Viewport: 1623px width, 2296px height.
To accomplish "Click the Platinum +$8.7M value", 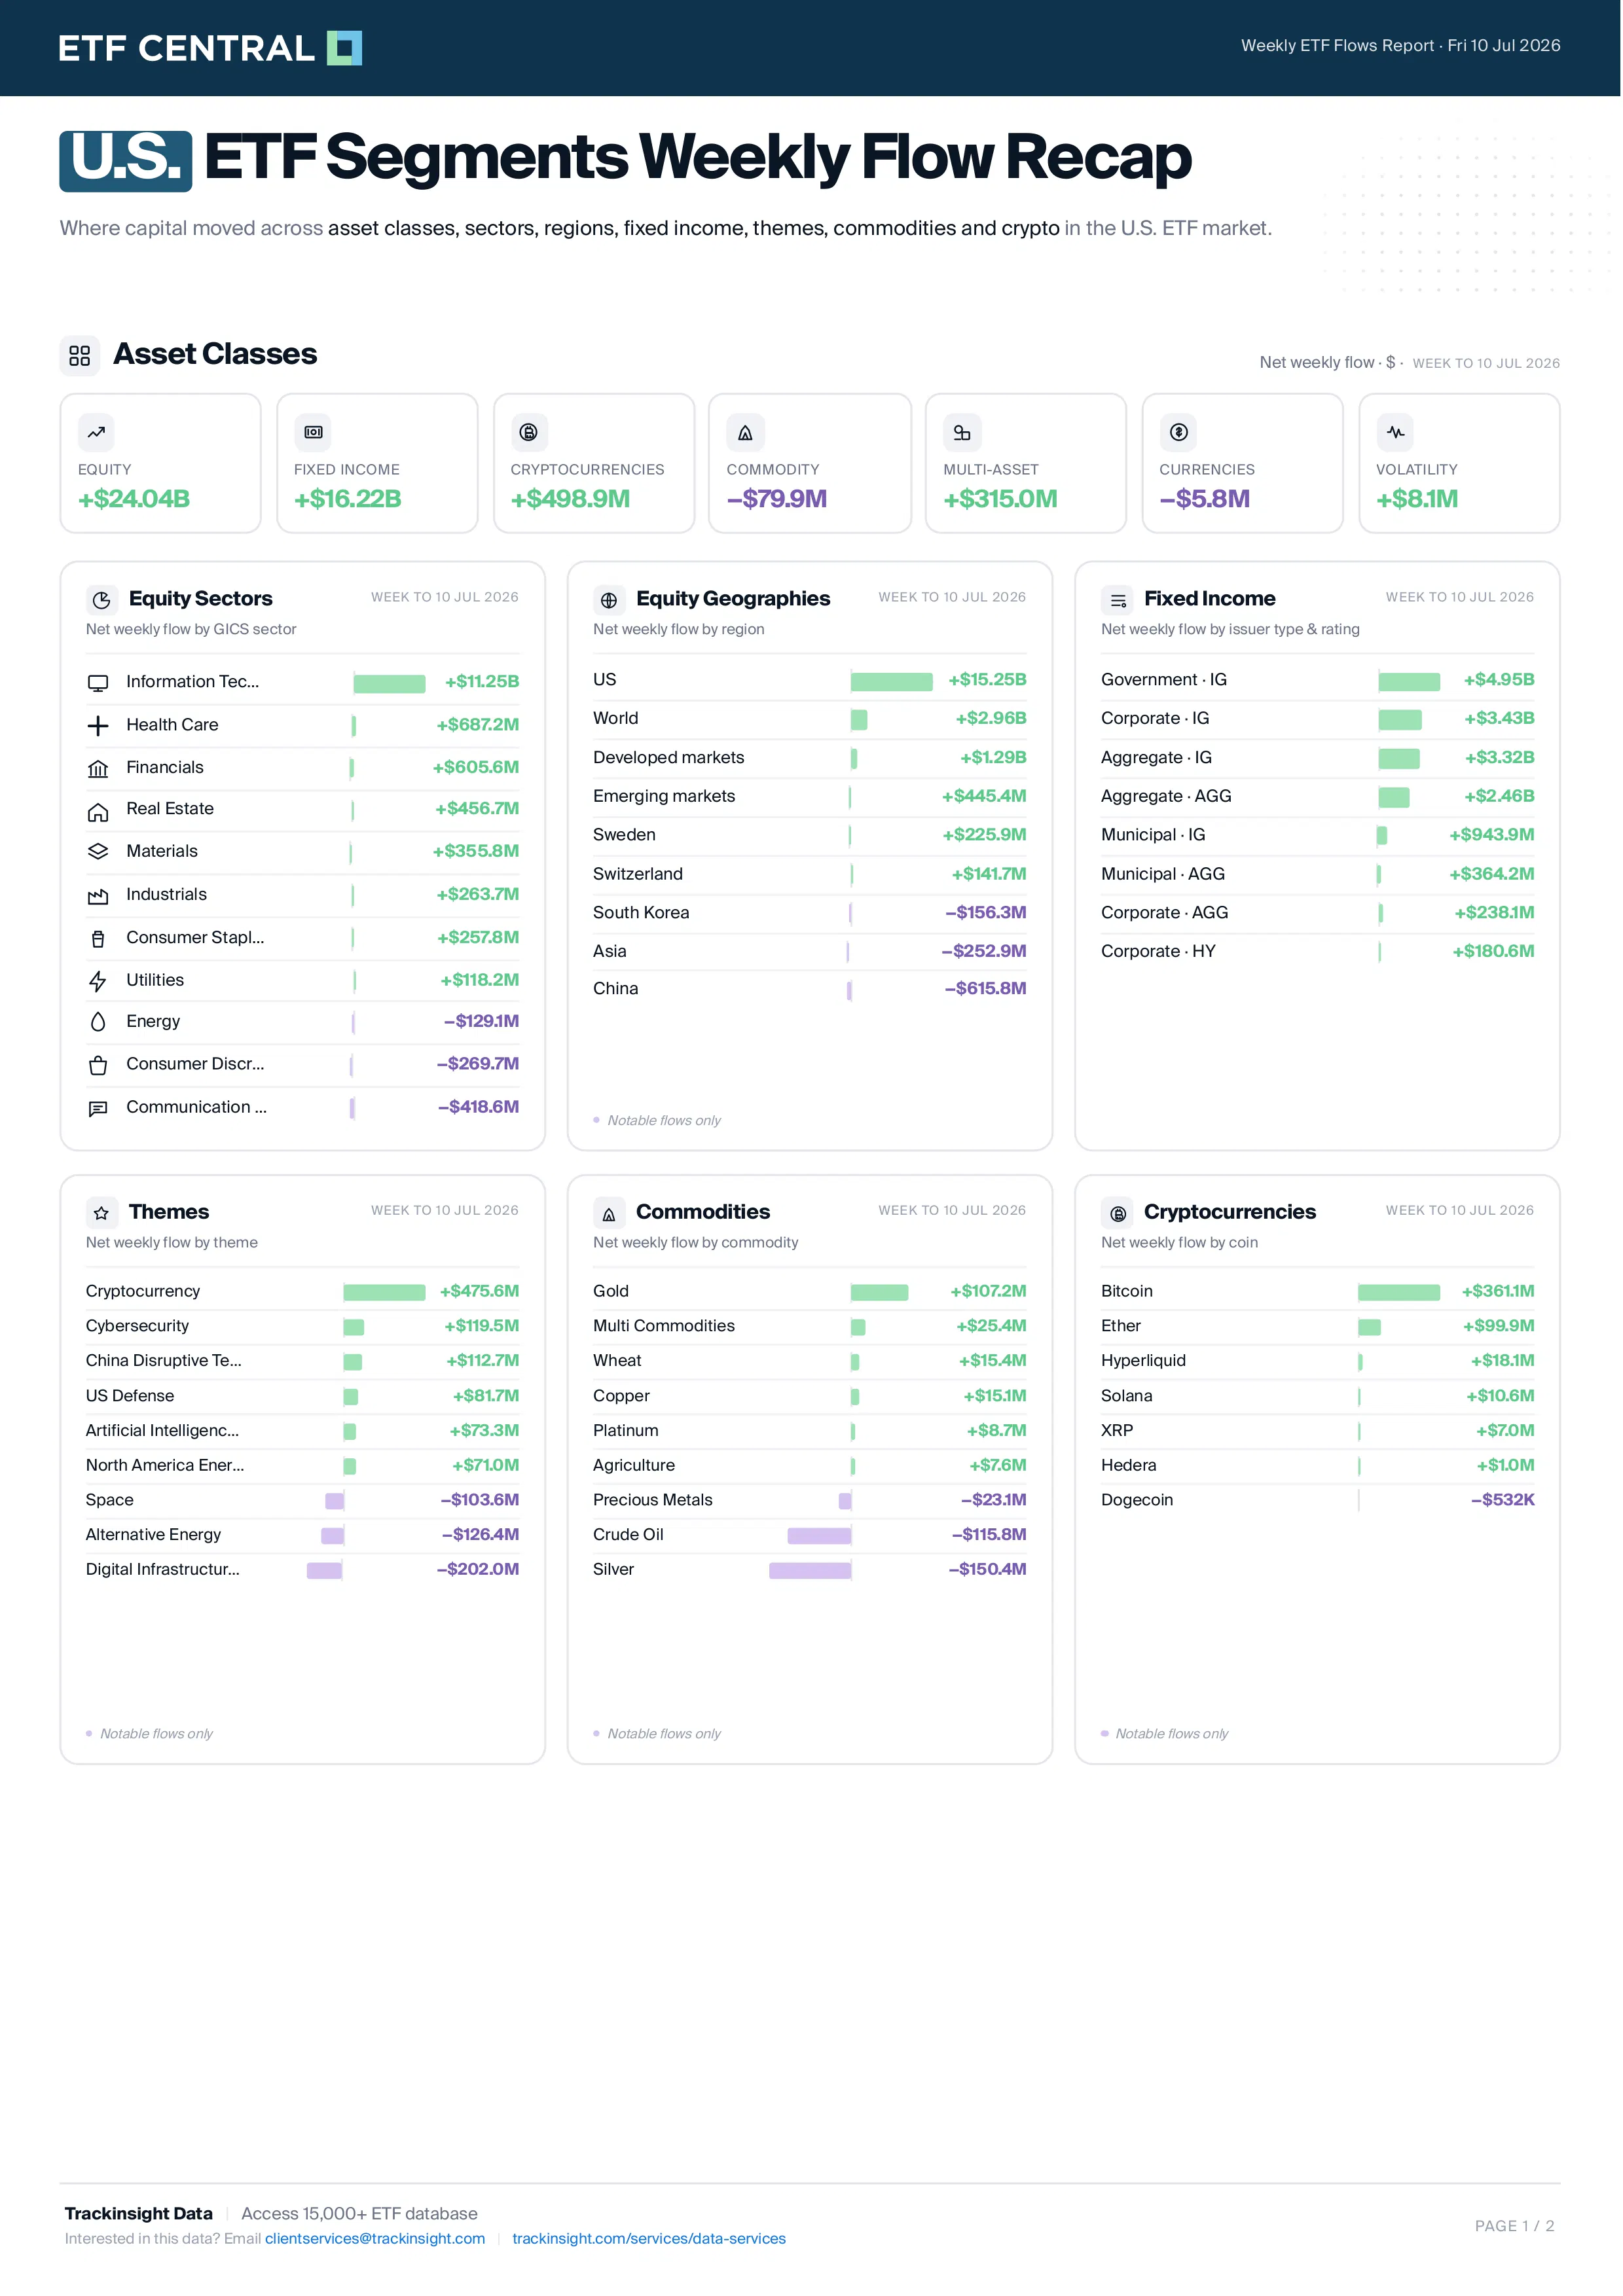I will (996, 1430).
